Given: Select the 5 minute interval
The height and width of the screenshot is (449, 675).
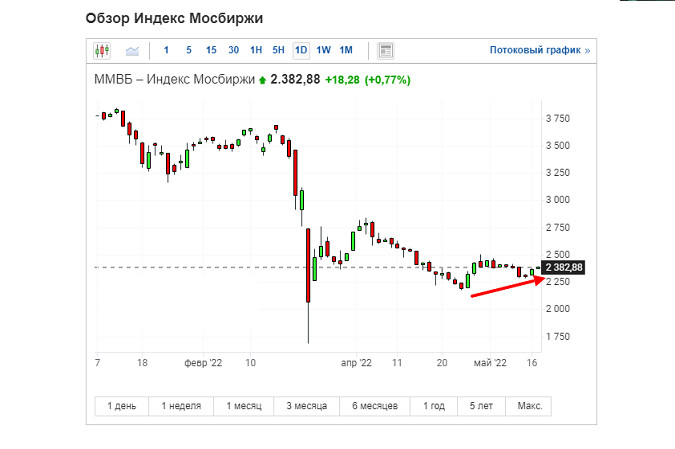Looking at the screenshot, I should click(189, 50).
